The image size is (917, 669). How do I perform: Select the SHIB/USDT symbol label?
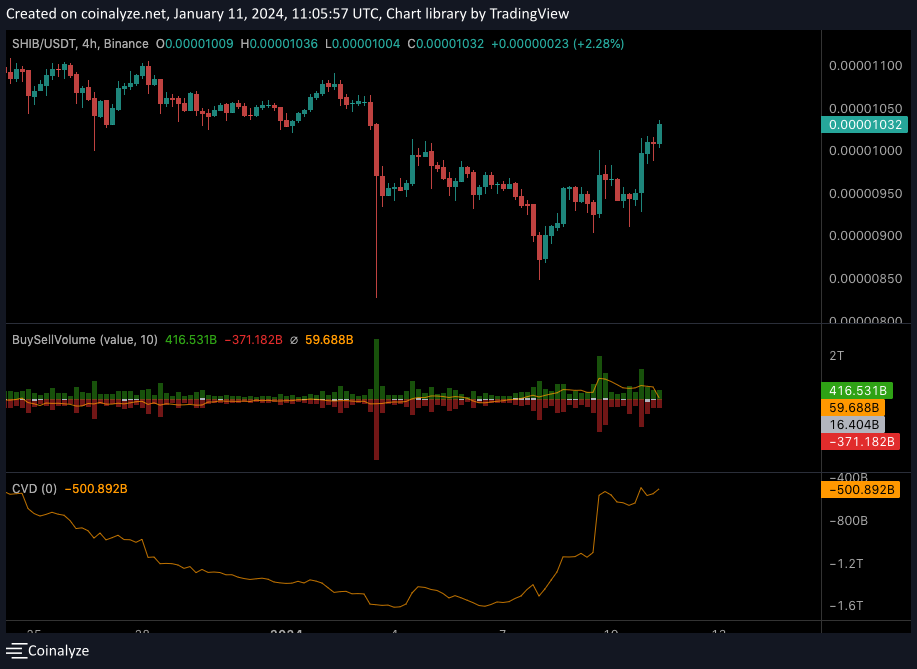click(x=46, y=44)
